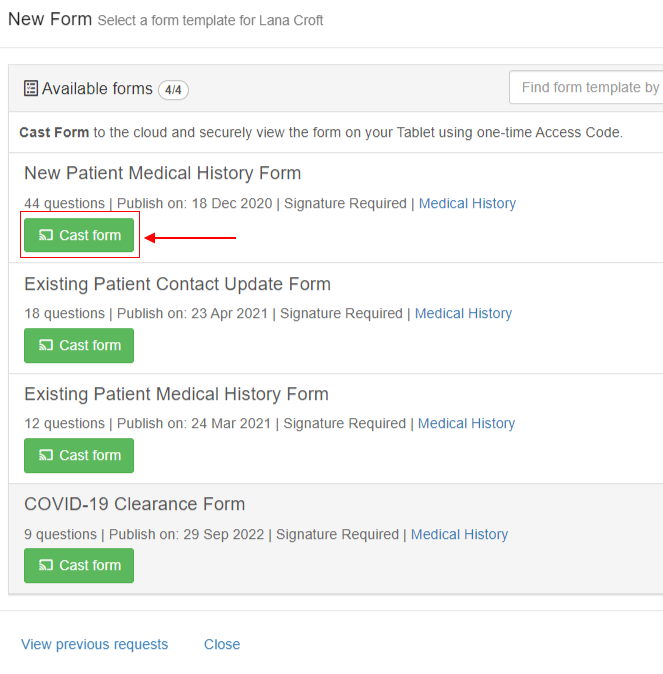The image size is (663, 674).
Task: Click cast icon on Contact Update form button
Action: (46, 345)
